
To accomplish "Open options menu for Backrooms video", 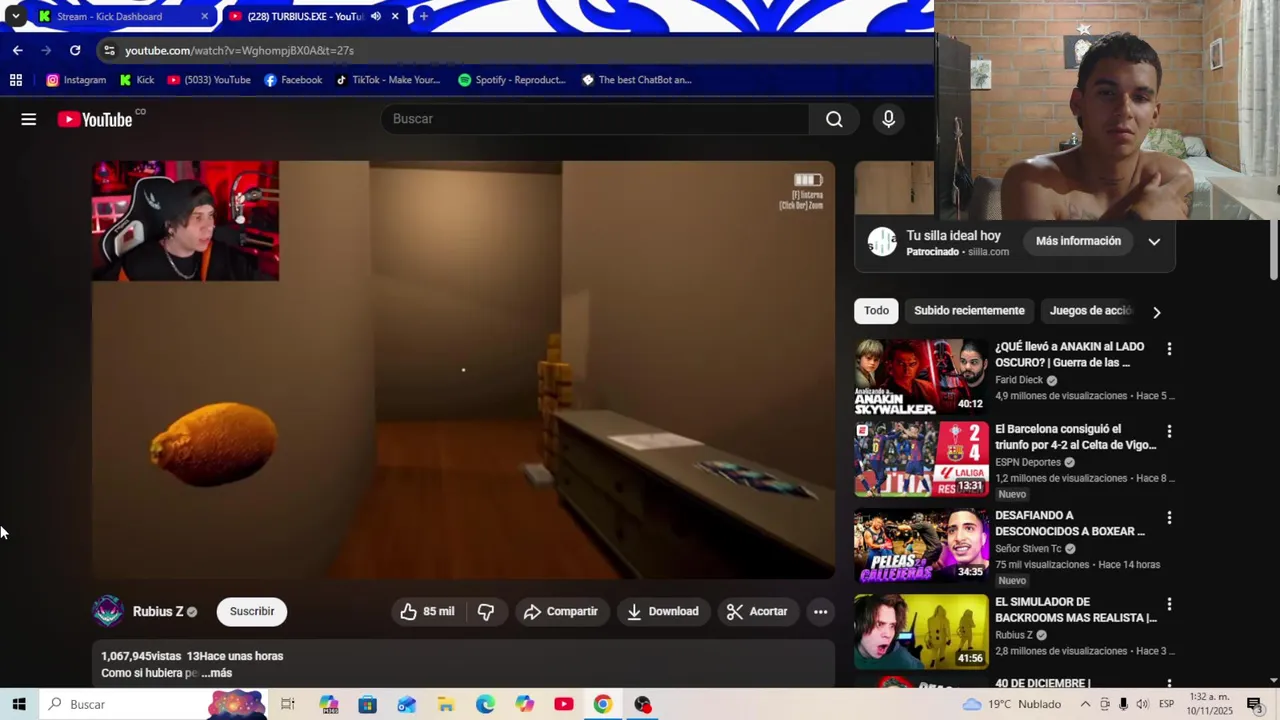I will [1169, 604].
